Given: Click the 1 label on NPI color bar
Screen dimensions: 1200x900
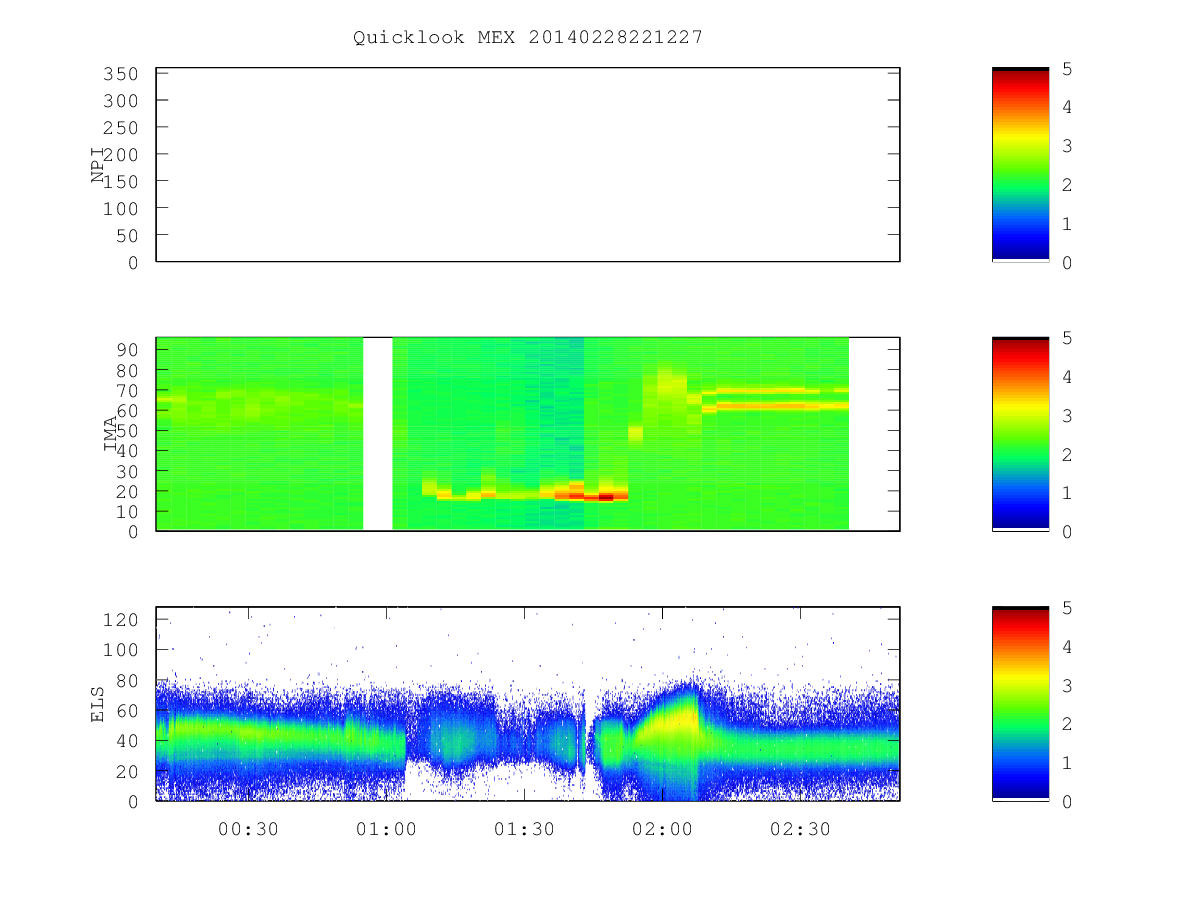Looking at the screenshot, I should coord(1068,224).
